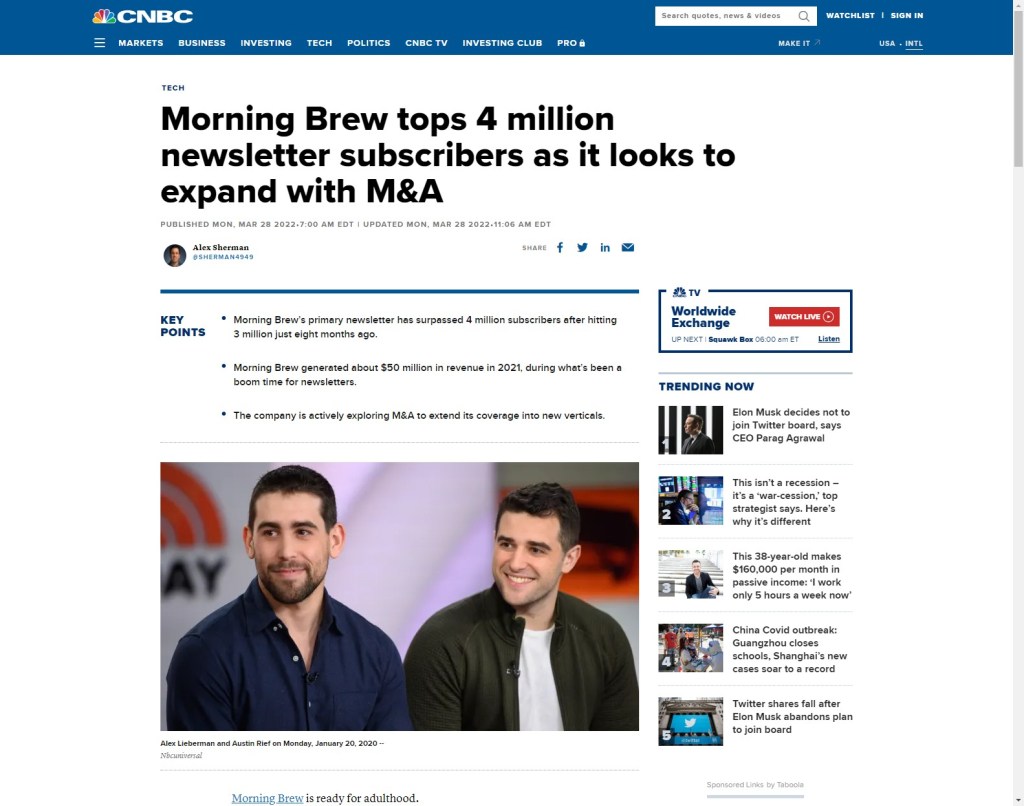Image resolution: width=1024 pixels, height=806 pixels.
Task: Switch edition to INTL
Action: (913, 43)
